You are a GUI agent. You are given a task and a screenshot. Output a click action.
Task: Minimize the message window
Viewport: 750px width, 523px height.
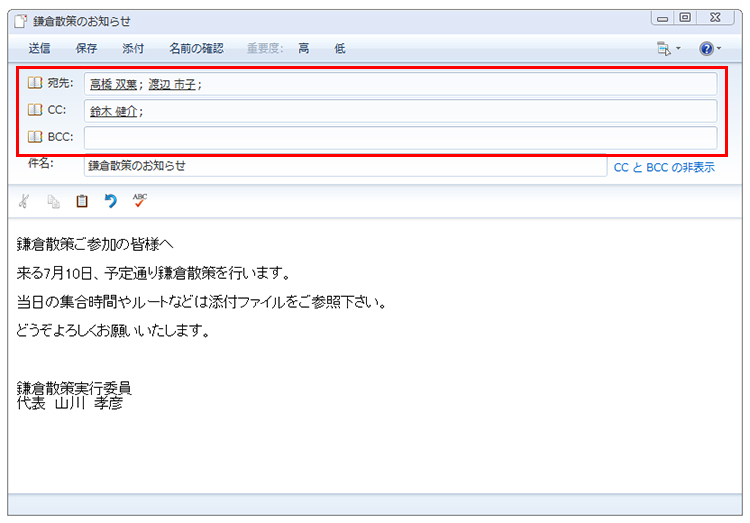tap(662, 18)
